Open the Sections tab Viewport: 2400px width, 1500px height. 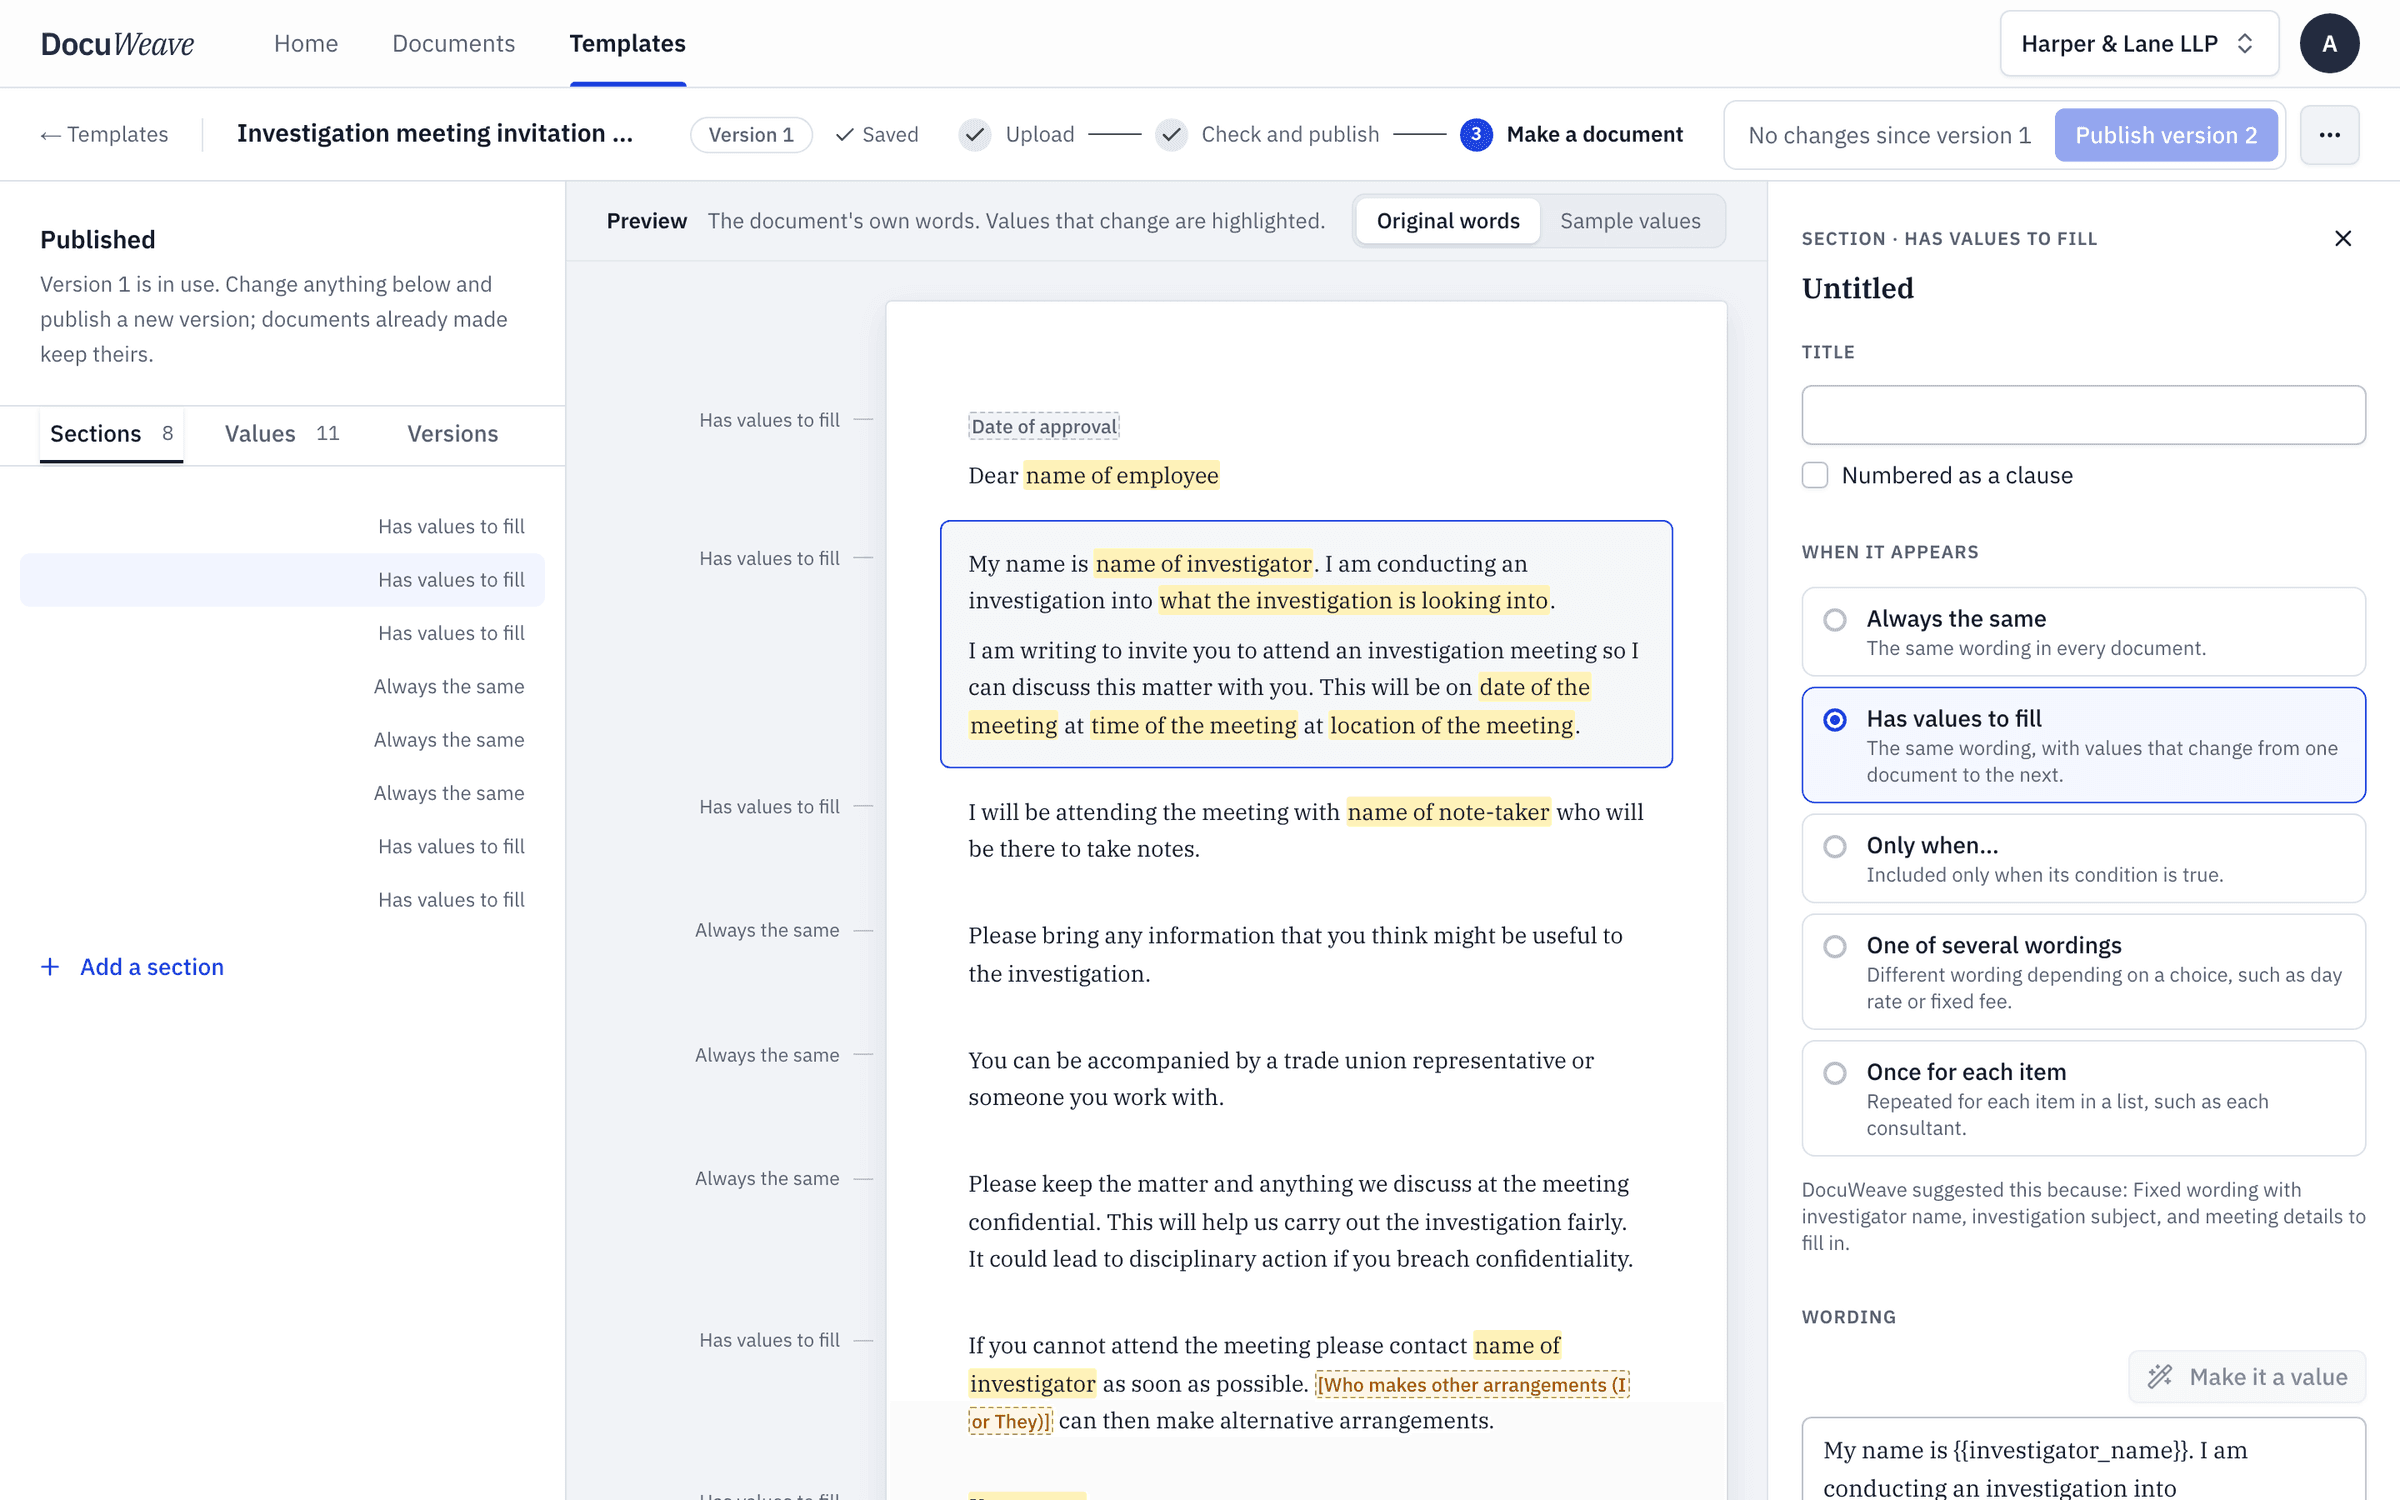tap(111, 434)
